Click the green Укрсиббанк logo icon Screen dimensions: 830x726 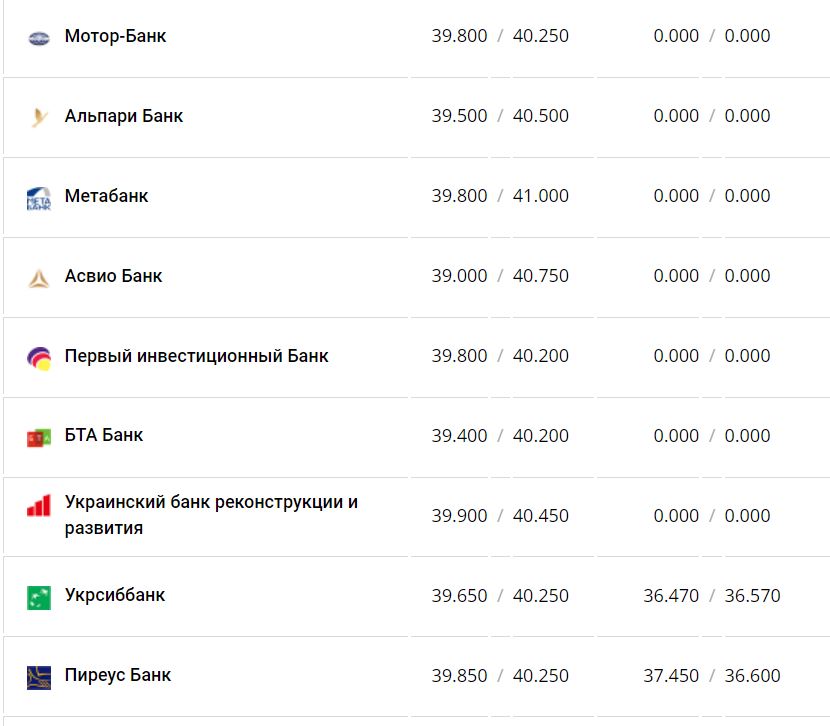tap(38, 598)
